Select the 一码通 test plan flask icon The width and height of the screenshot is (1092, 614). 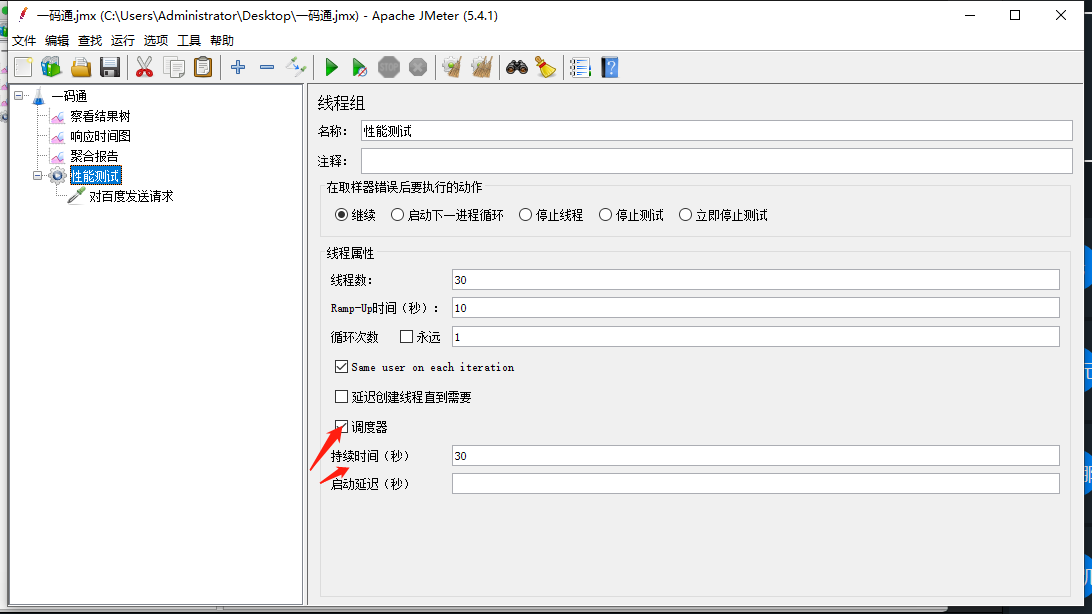tap(40, 96)
